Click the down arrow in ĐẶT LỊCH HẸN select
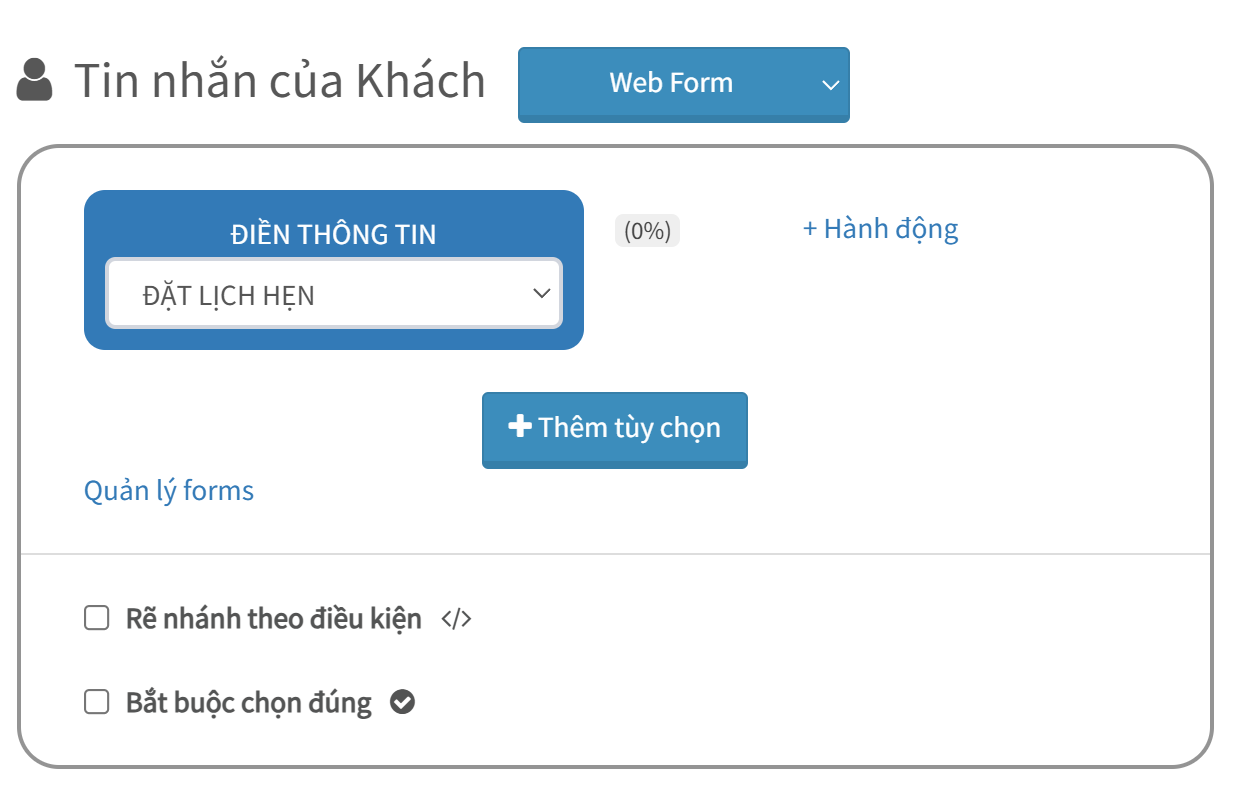The image size is (1234, 789). click(542, 294)
